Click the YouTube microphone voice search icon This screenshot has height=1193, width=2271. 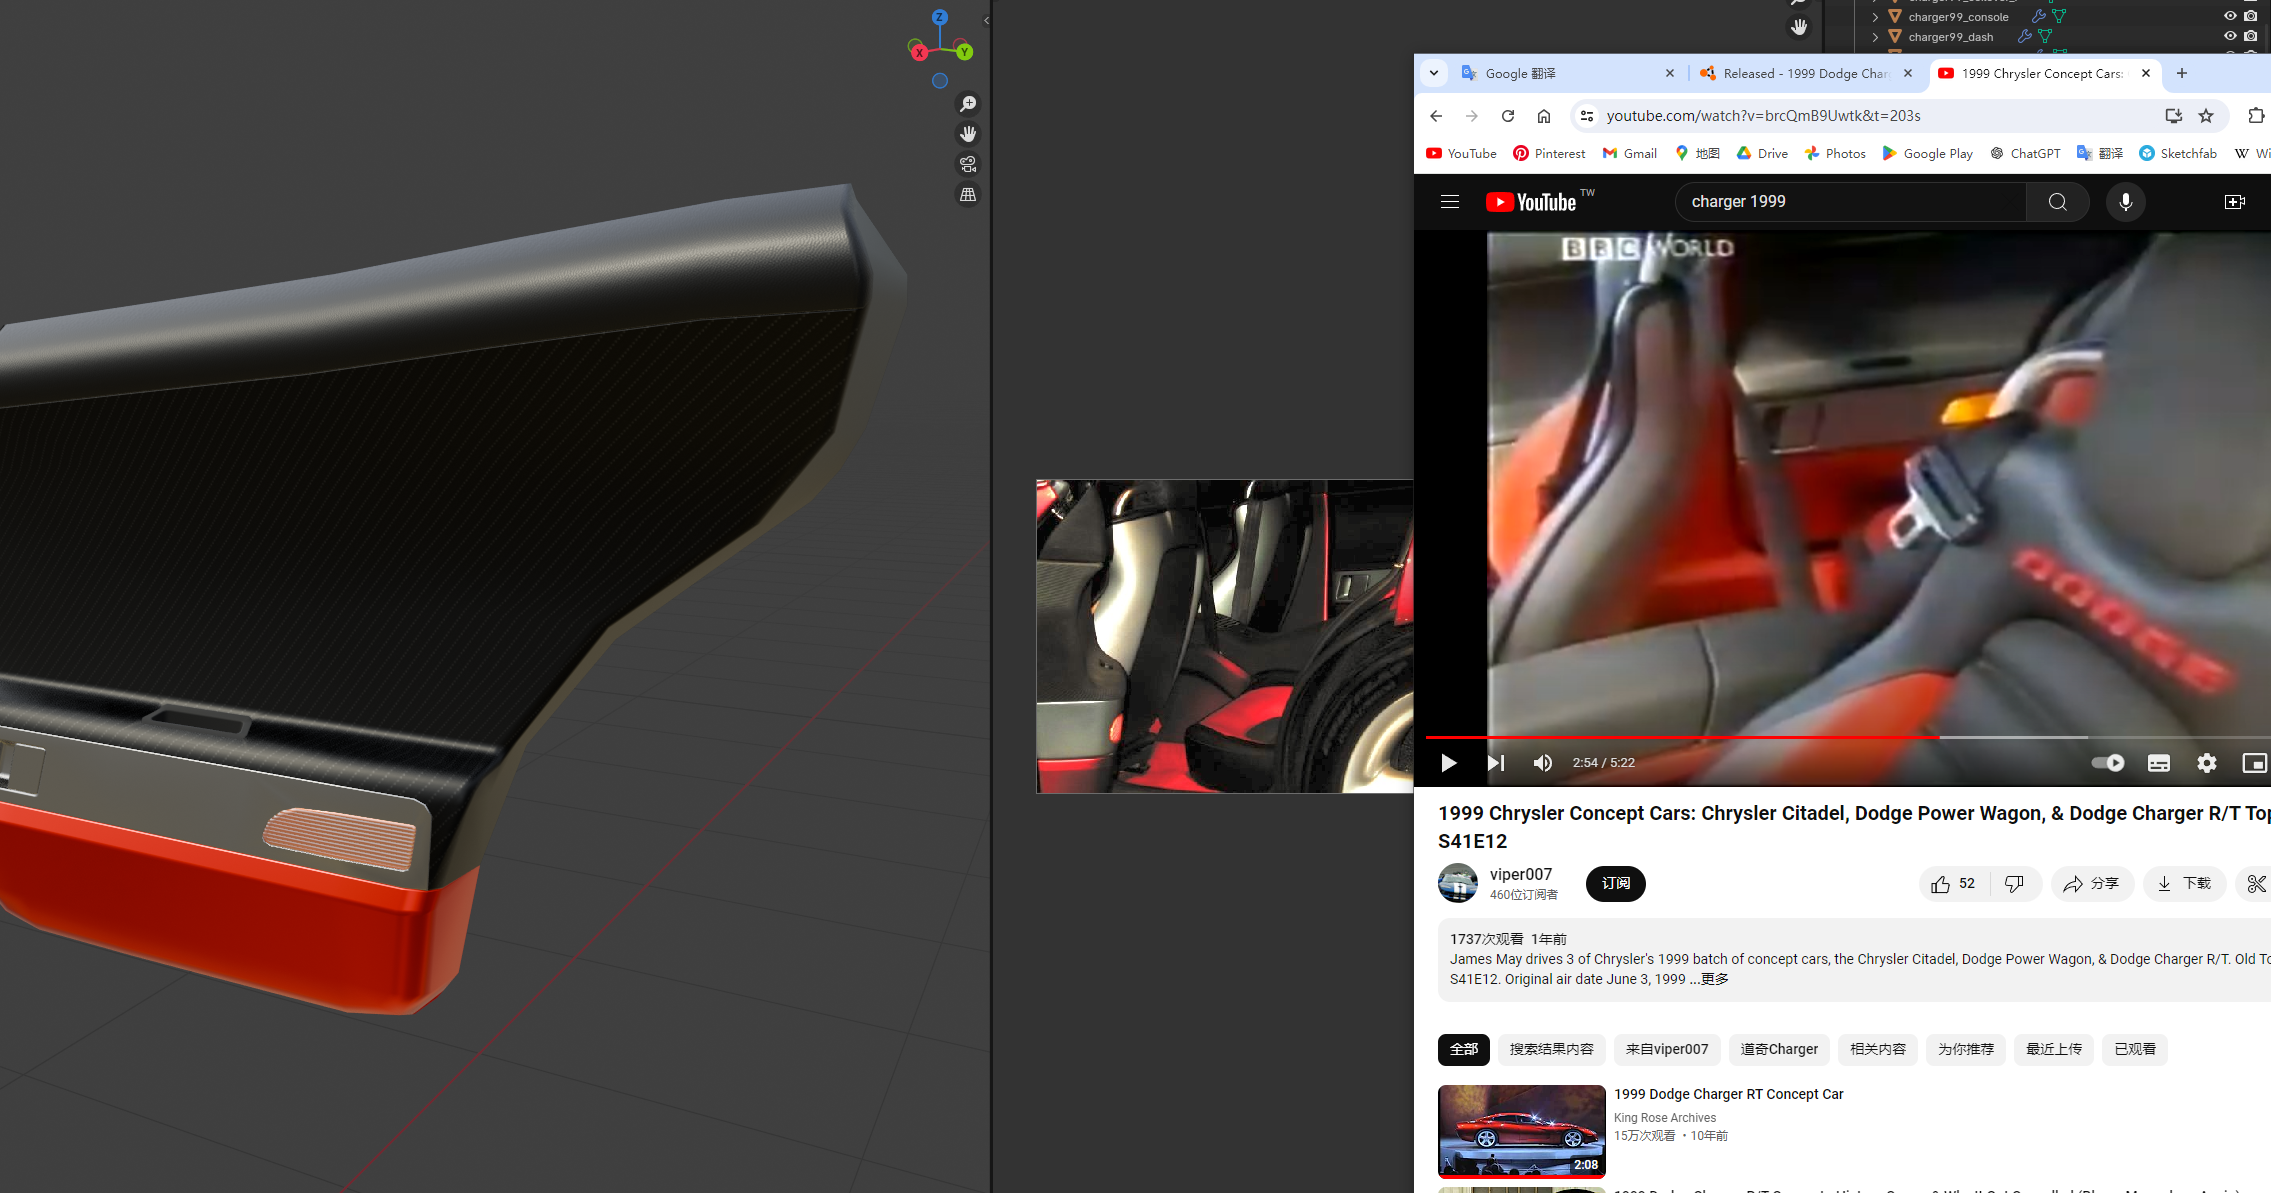click(x=2125, y=202)
